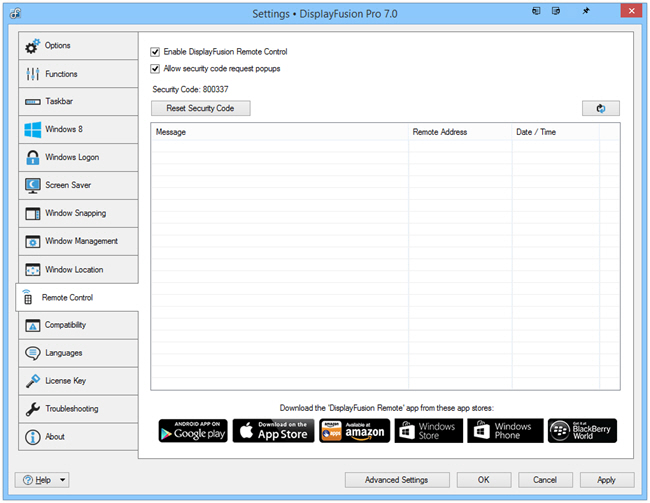This screenshot has width=650, height=503.
Task: Click the Apply button
Action: pyautogui.click(x=606, y=480)
